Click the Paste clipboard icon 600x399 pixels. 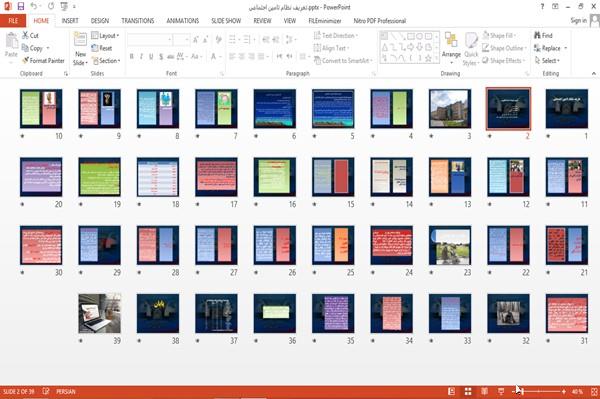click(x=11, y=41)
